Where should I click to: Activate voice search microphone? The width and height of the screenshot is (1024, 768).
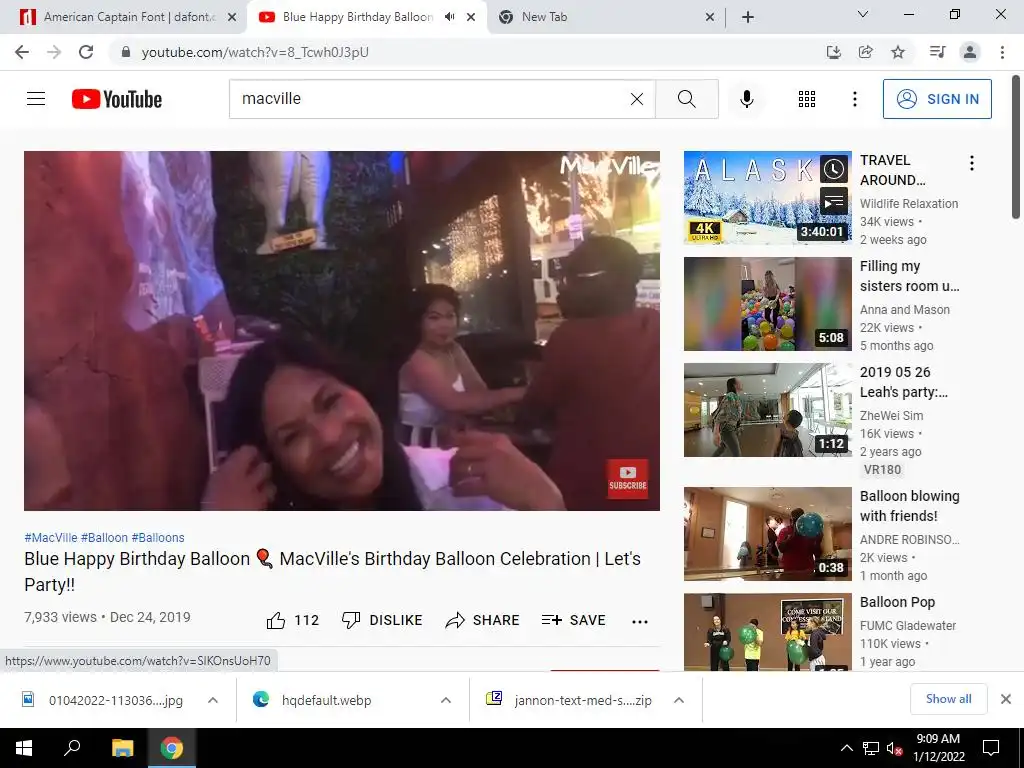pyautogui.click(x=747, y=99)
